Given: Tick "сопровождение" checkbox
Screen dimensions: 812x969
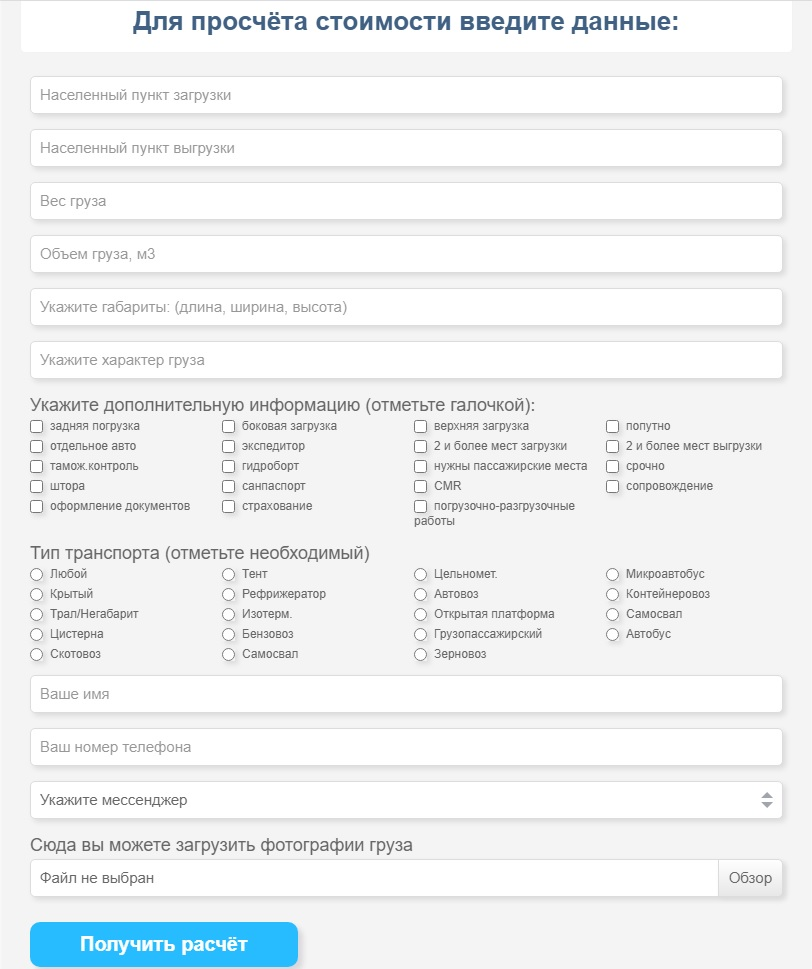Looking at the screenshot, I should tap(613, 487).
